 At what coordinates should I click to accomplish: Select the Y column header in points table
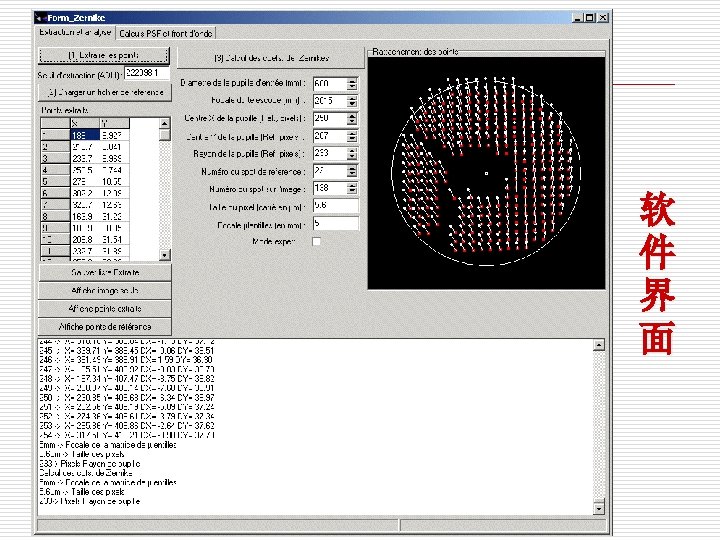114,124
